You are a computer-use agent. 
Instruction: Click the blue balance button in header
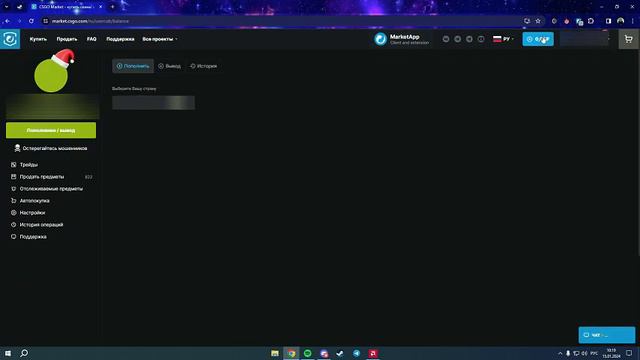coord(538,39)
